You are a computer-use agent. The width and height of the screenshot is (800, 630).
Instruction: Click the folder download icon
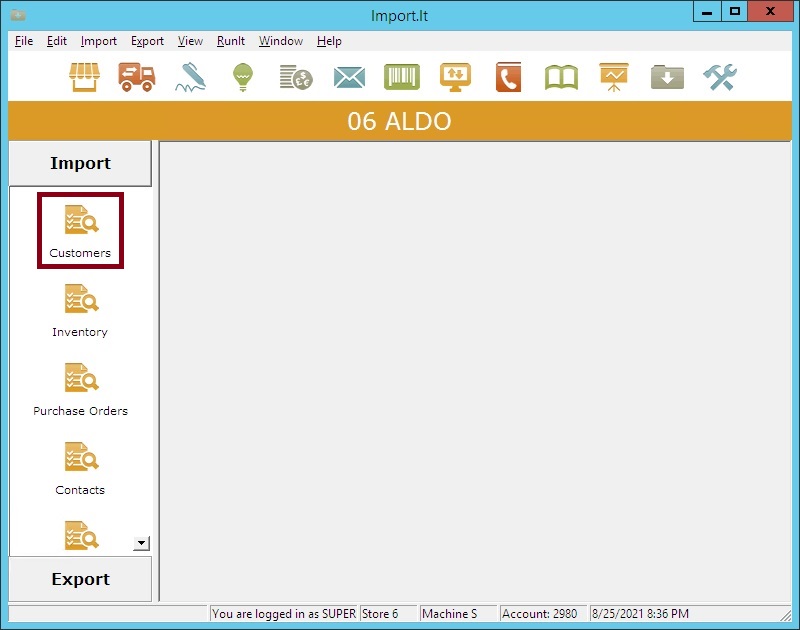[x=667, y=78]
